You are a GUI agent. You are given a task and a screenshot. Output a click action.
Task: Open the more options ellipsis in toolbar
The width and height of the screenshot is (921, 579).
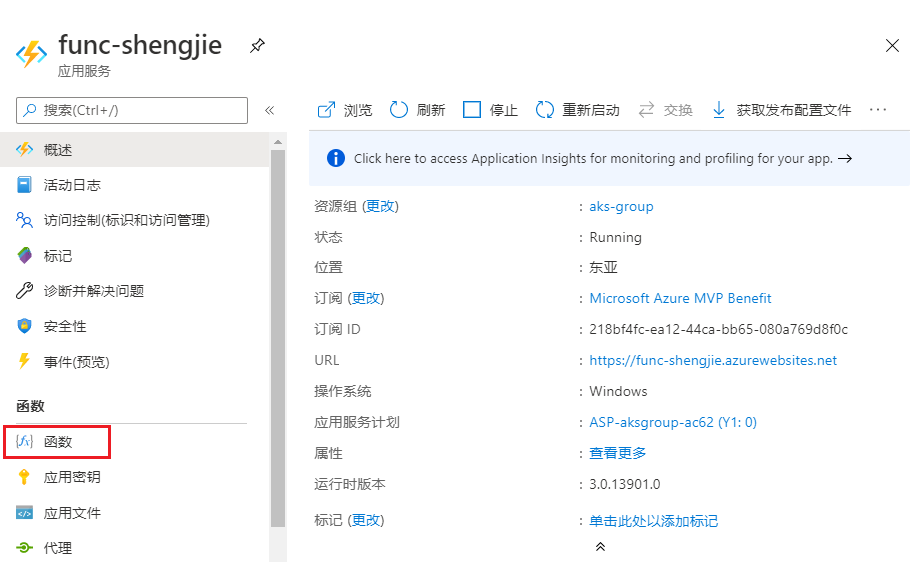tap(878, 110)
